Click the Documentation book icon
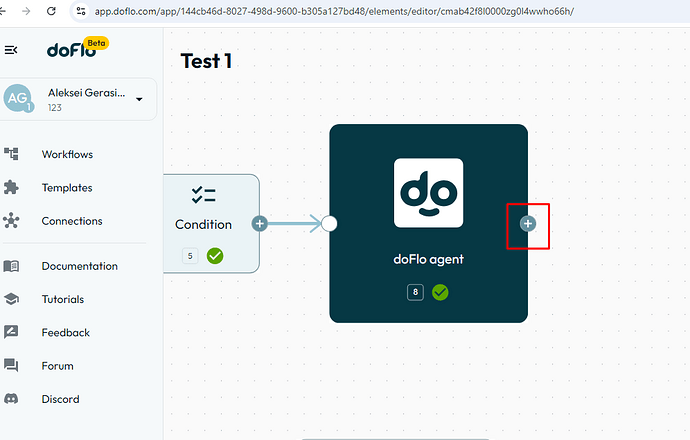The width and height of the screenshot is (690, 440). point(11,266)
